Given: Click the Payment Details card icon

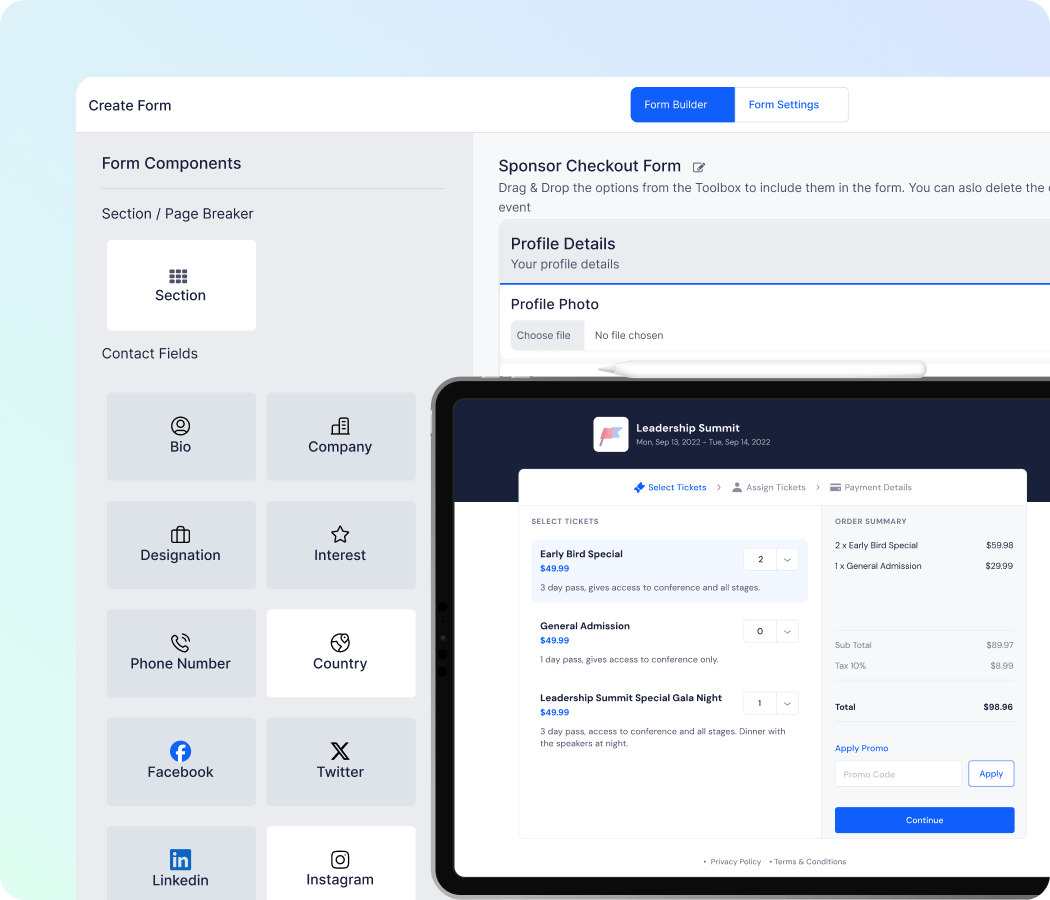Looking at the screenshot, I should [835, 488].
